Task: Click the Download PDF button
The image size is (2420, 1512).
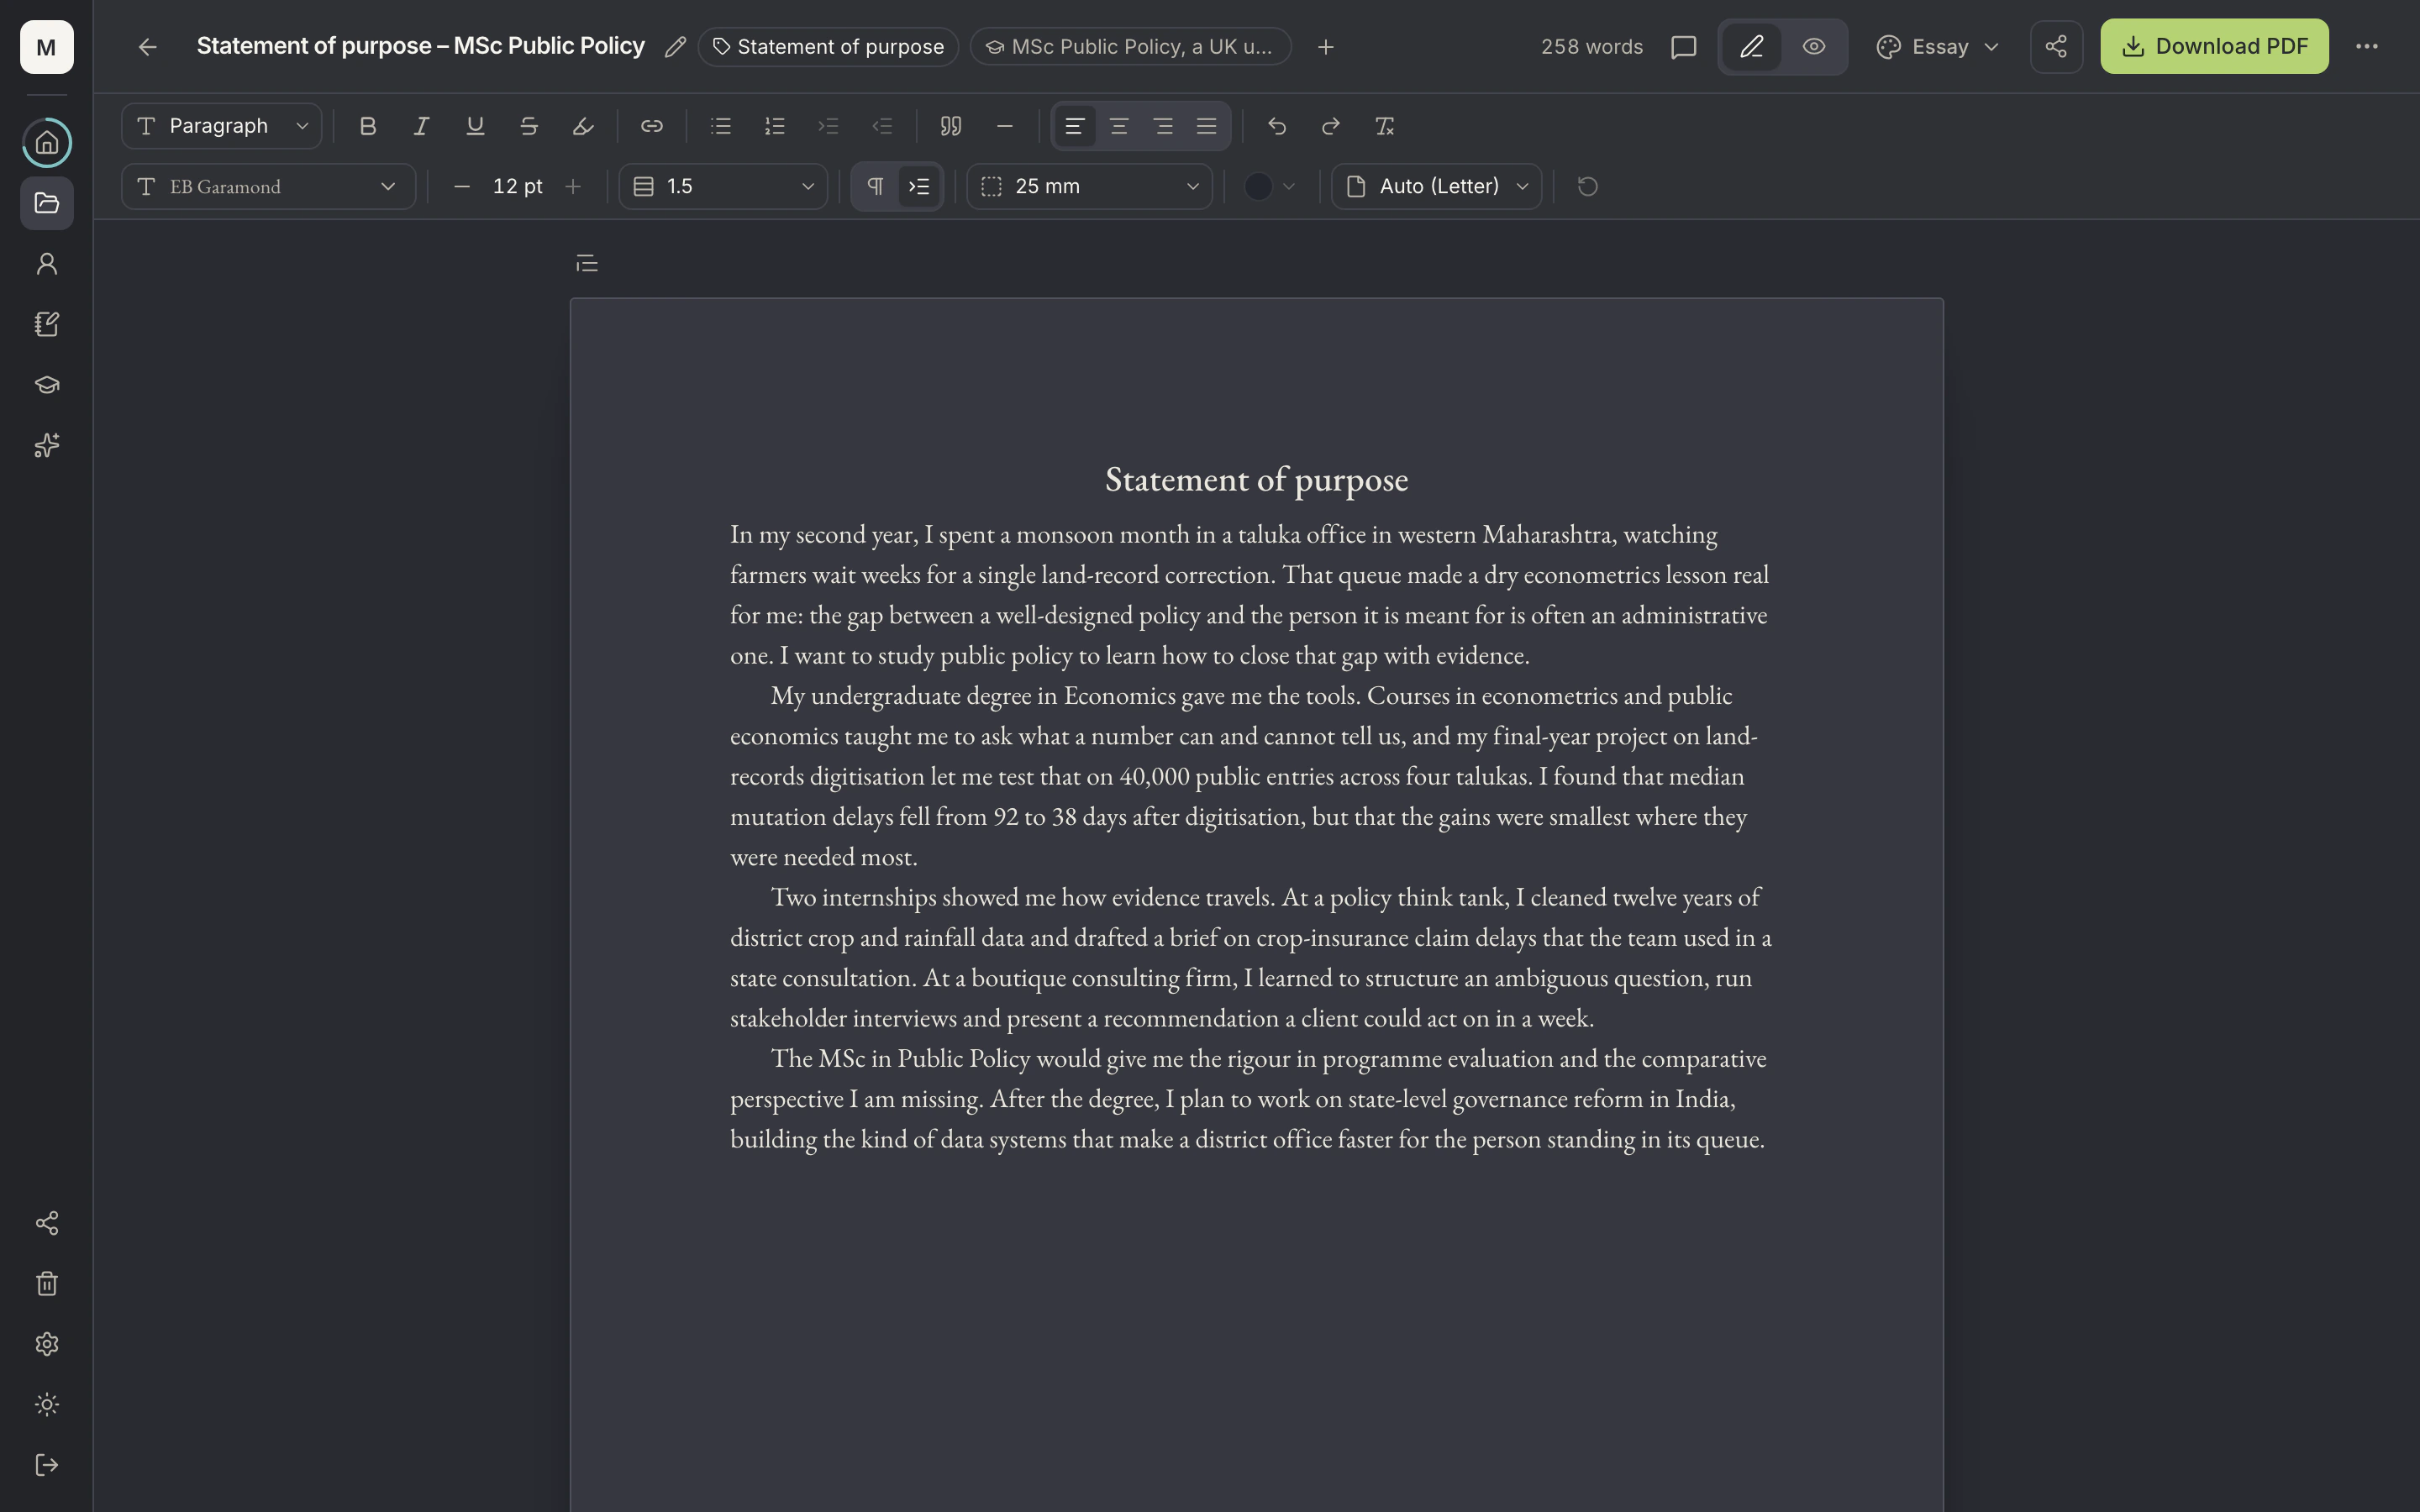Action: pyautogui.click(x=2214, y=47)
